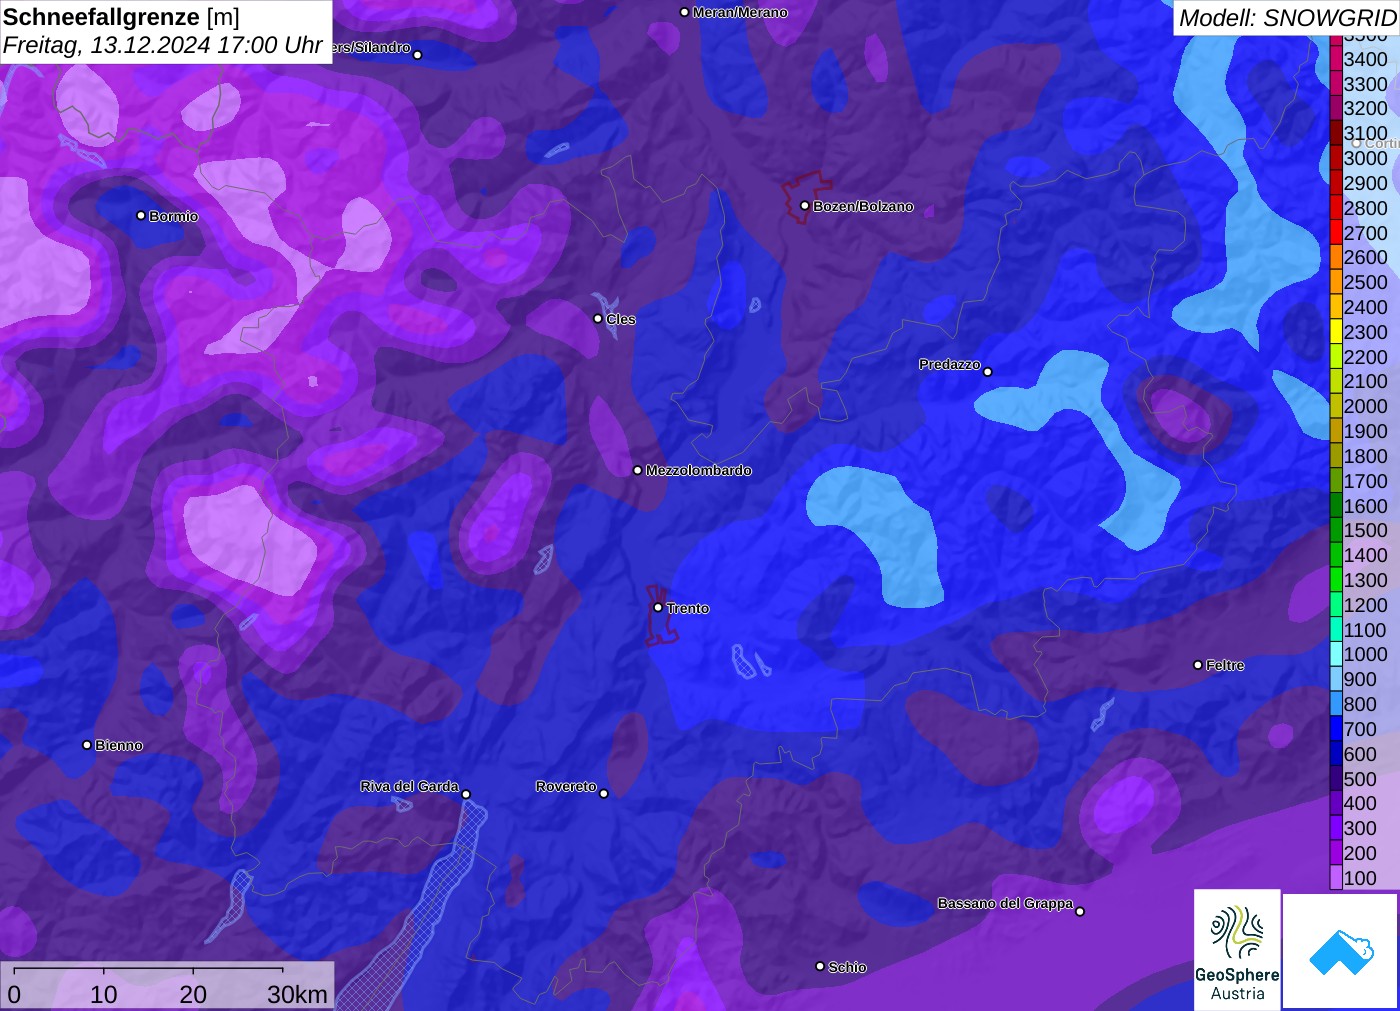This screenshot has width=1400, height=1011.
Task: Click the Bormio city marker dot
Action: pos(141,215)
